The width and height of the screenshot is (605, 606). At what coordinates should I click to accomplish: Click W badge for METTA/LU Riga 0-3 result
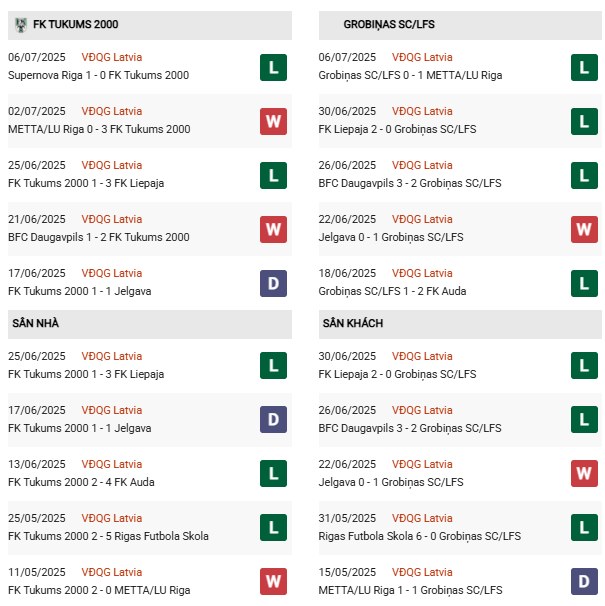(273, 121)
